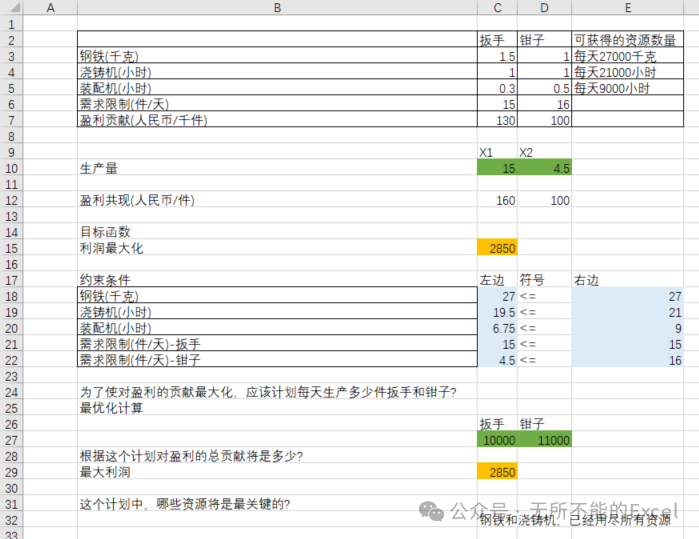Viewport: 699px width, 539px height.
Task: Select cell 每天21000小时
Action: tap(627, 72)
